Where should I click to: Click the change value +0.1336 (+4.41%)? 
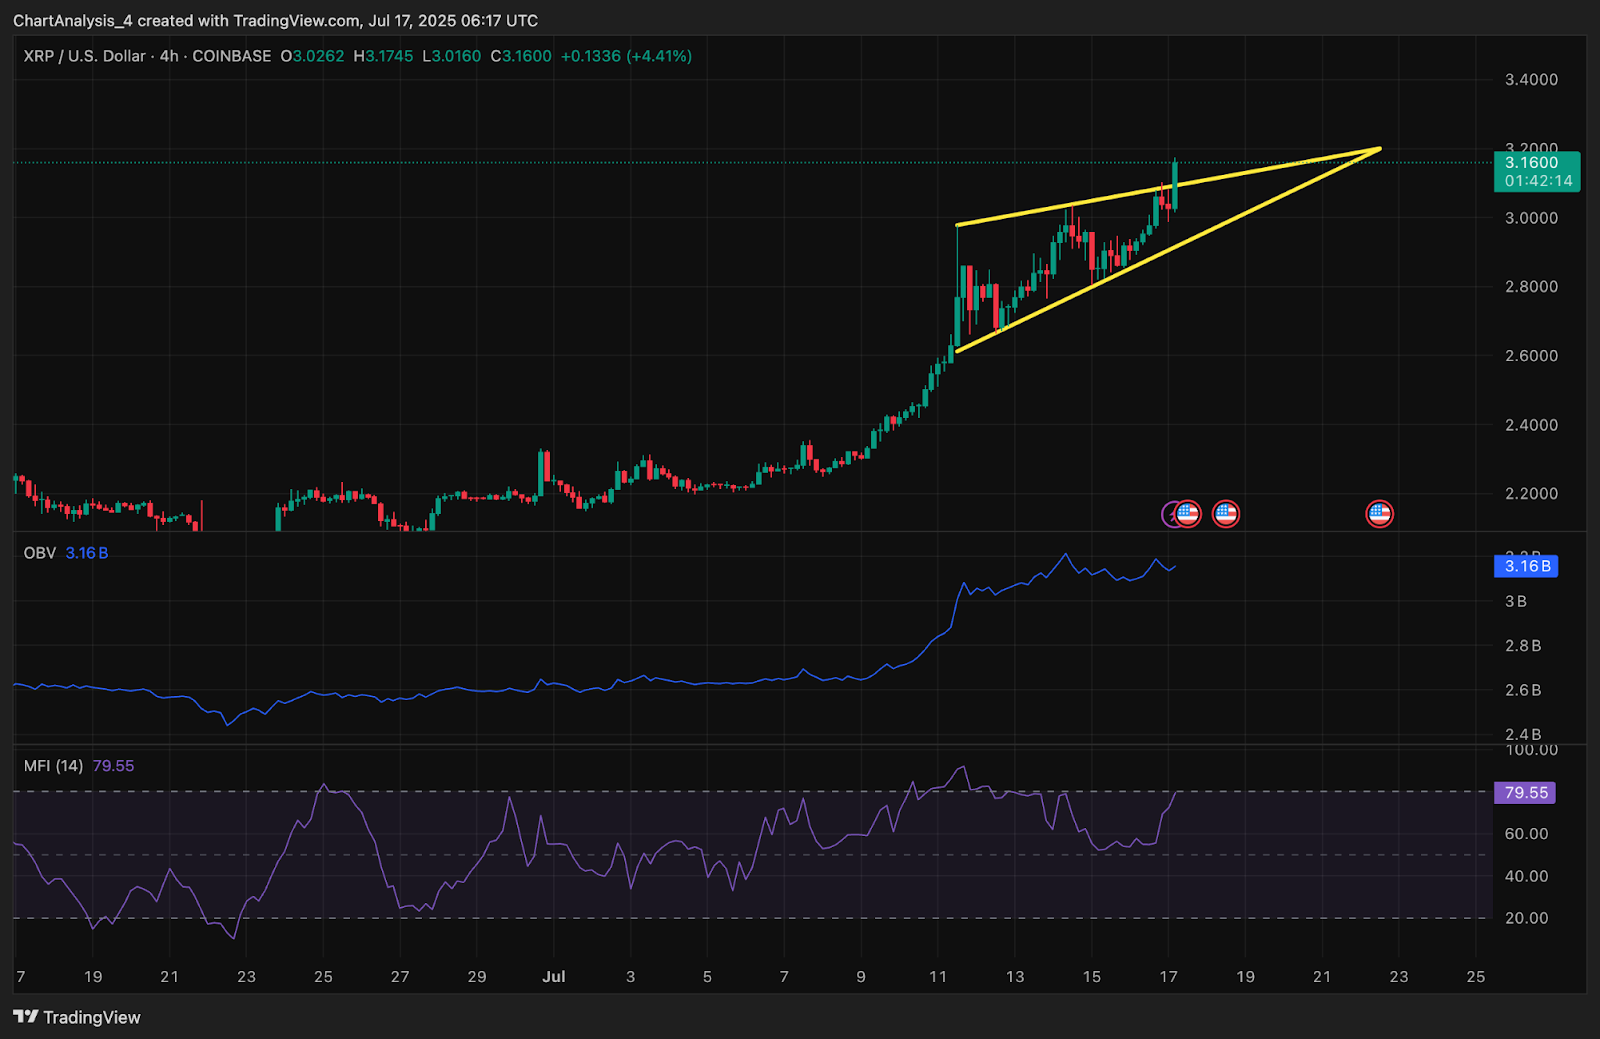point(626,56)
